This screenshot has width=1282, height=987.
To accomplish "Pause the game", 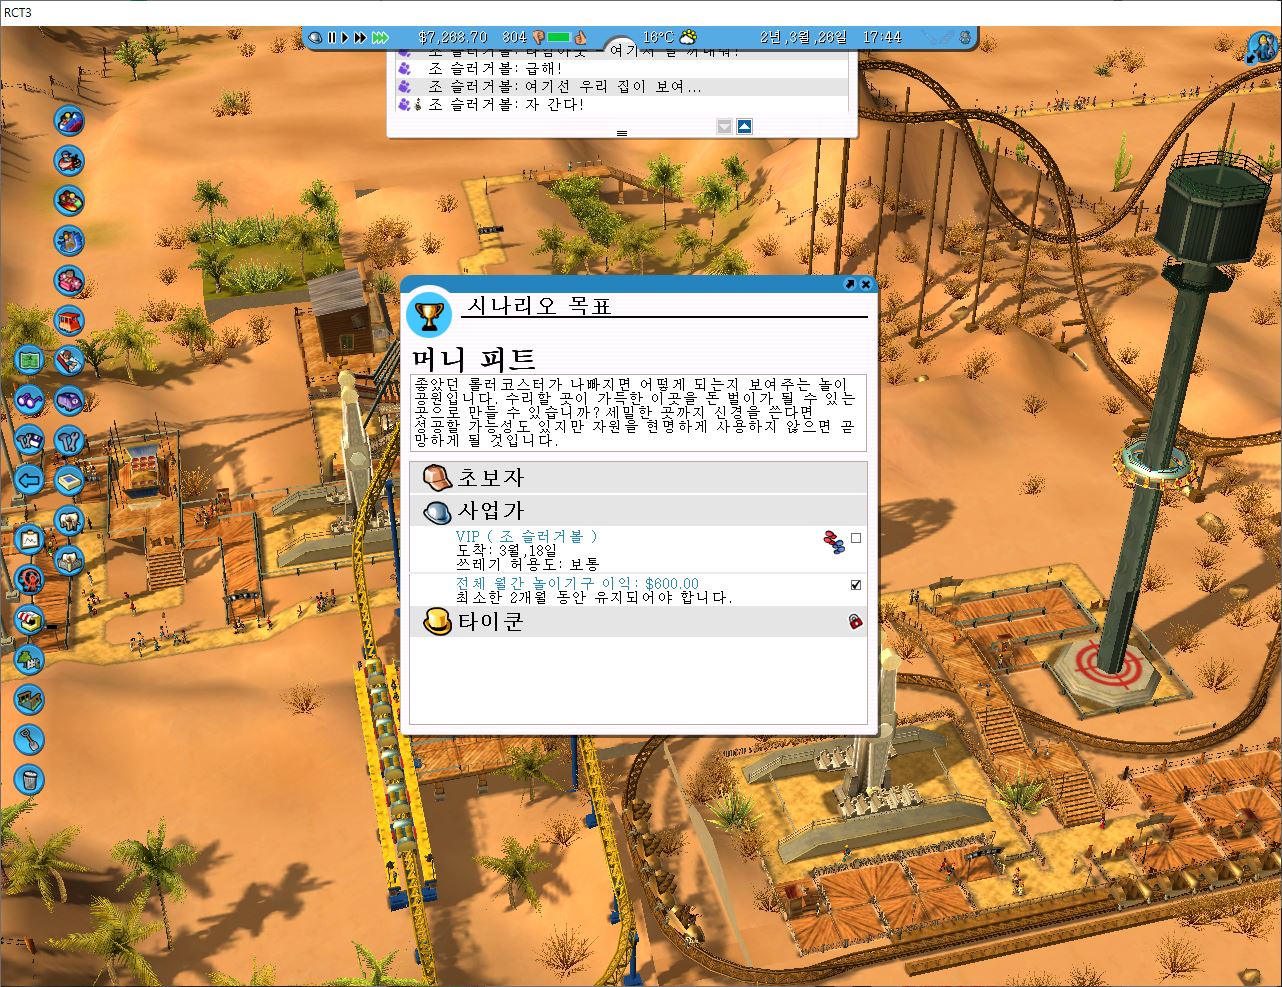I will coord(331,38).
